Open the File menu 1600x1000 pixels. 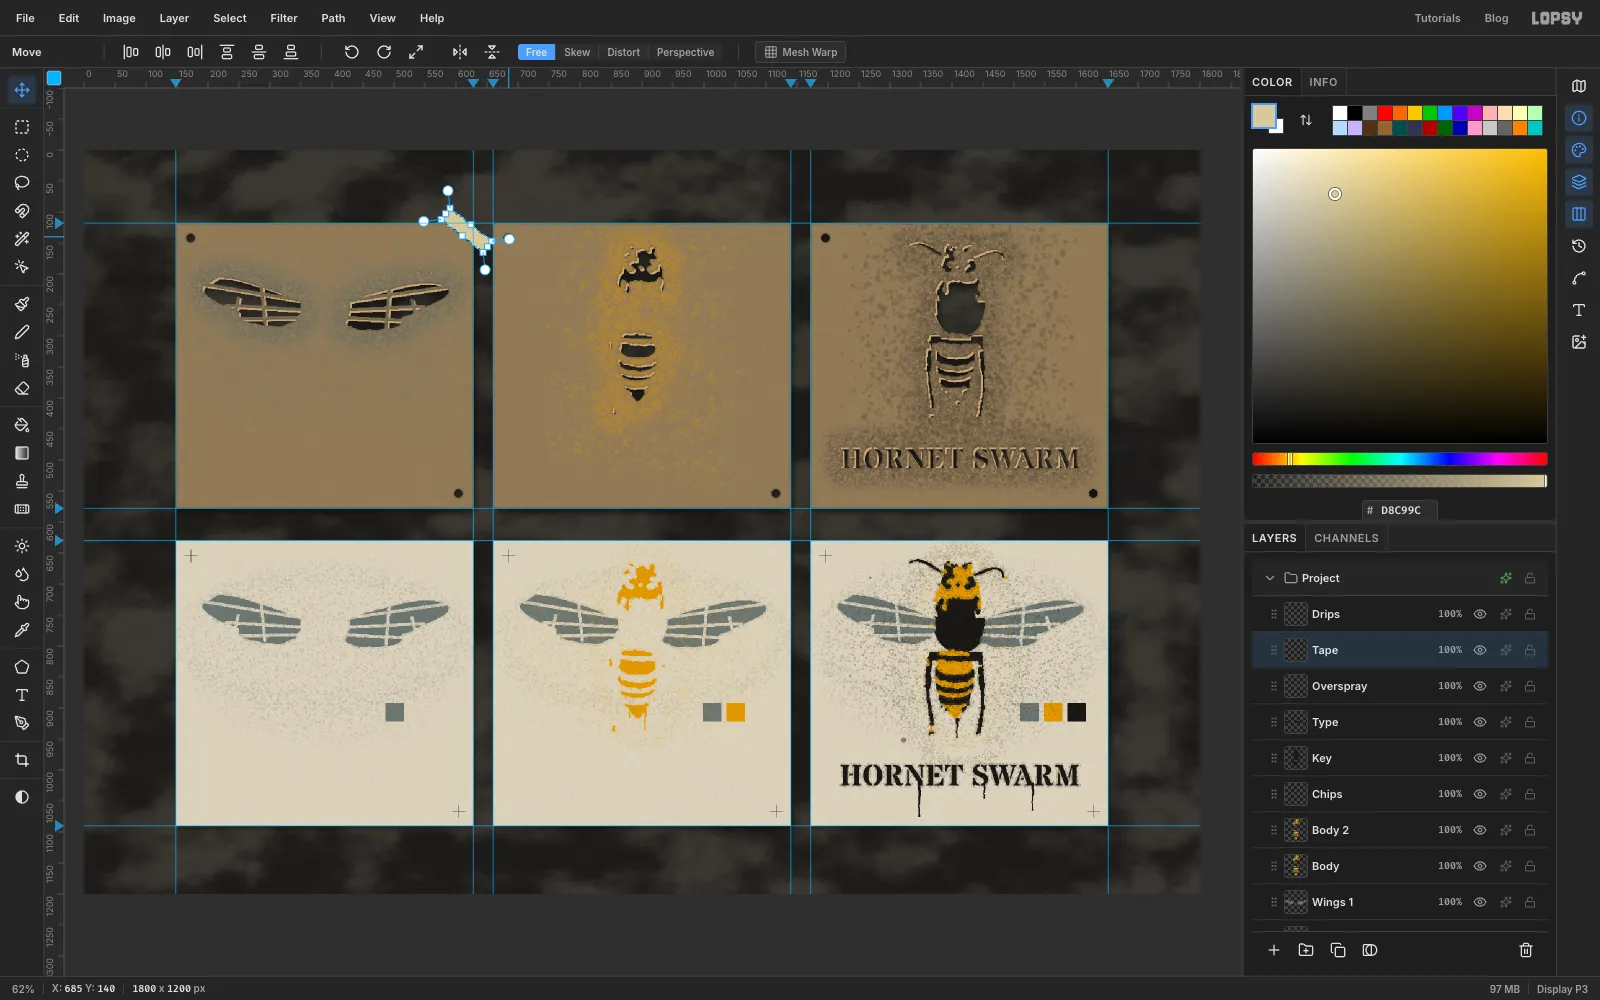[x=25, y=18]
